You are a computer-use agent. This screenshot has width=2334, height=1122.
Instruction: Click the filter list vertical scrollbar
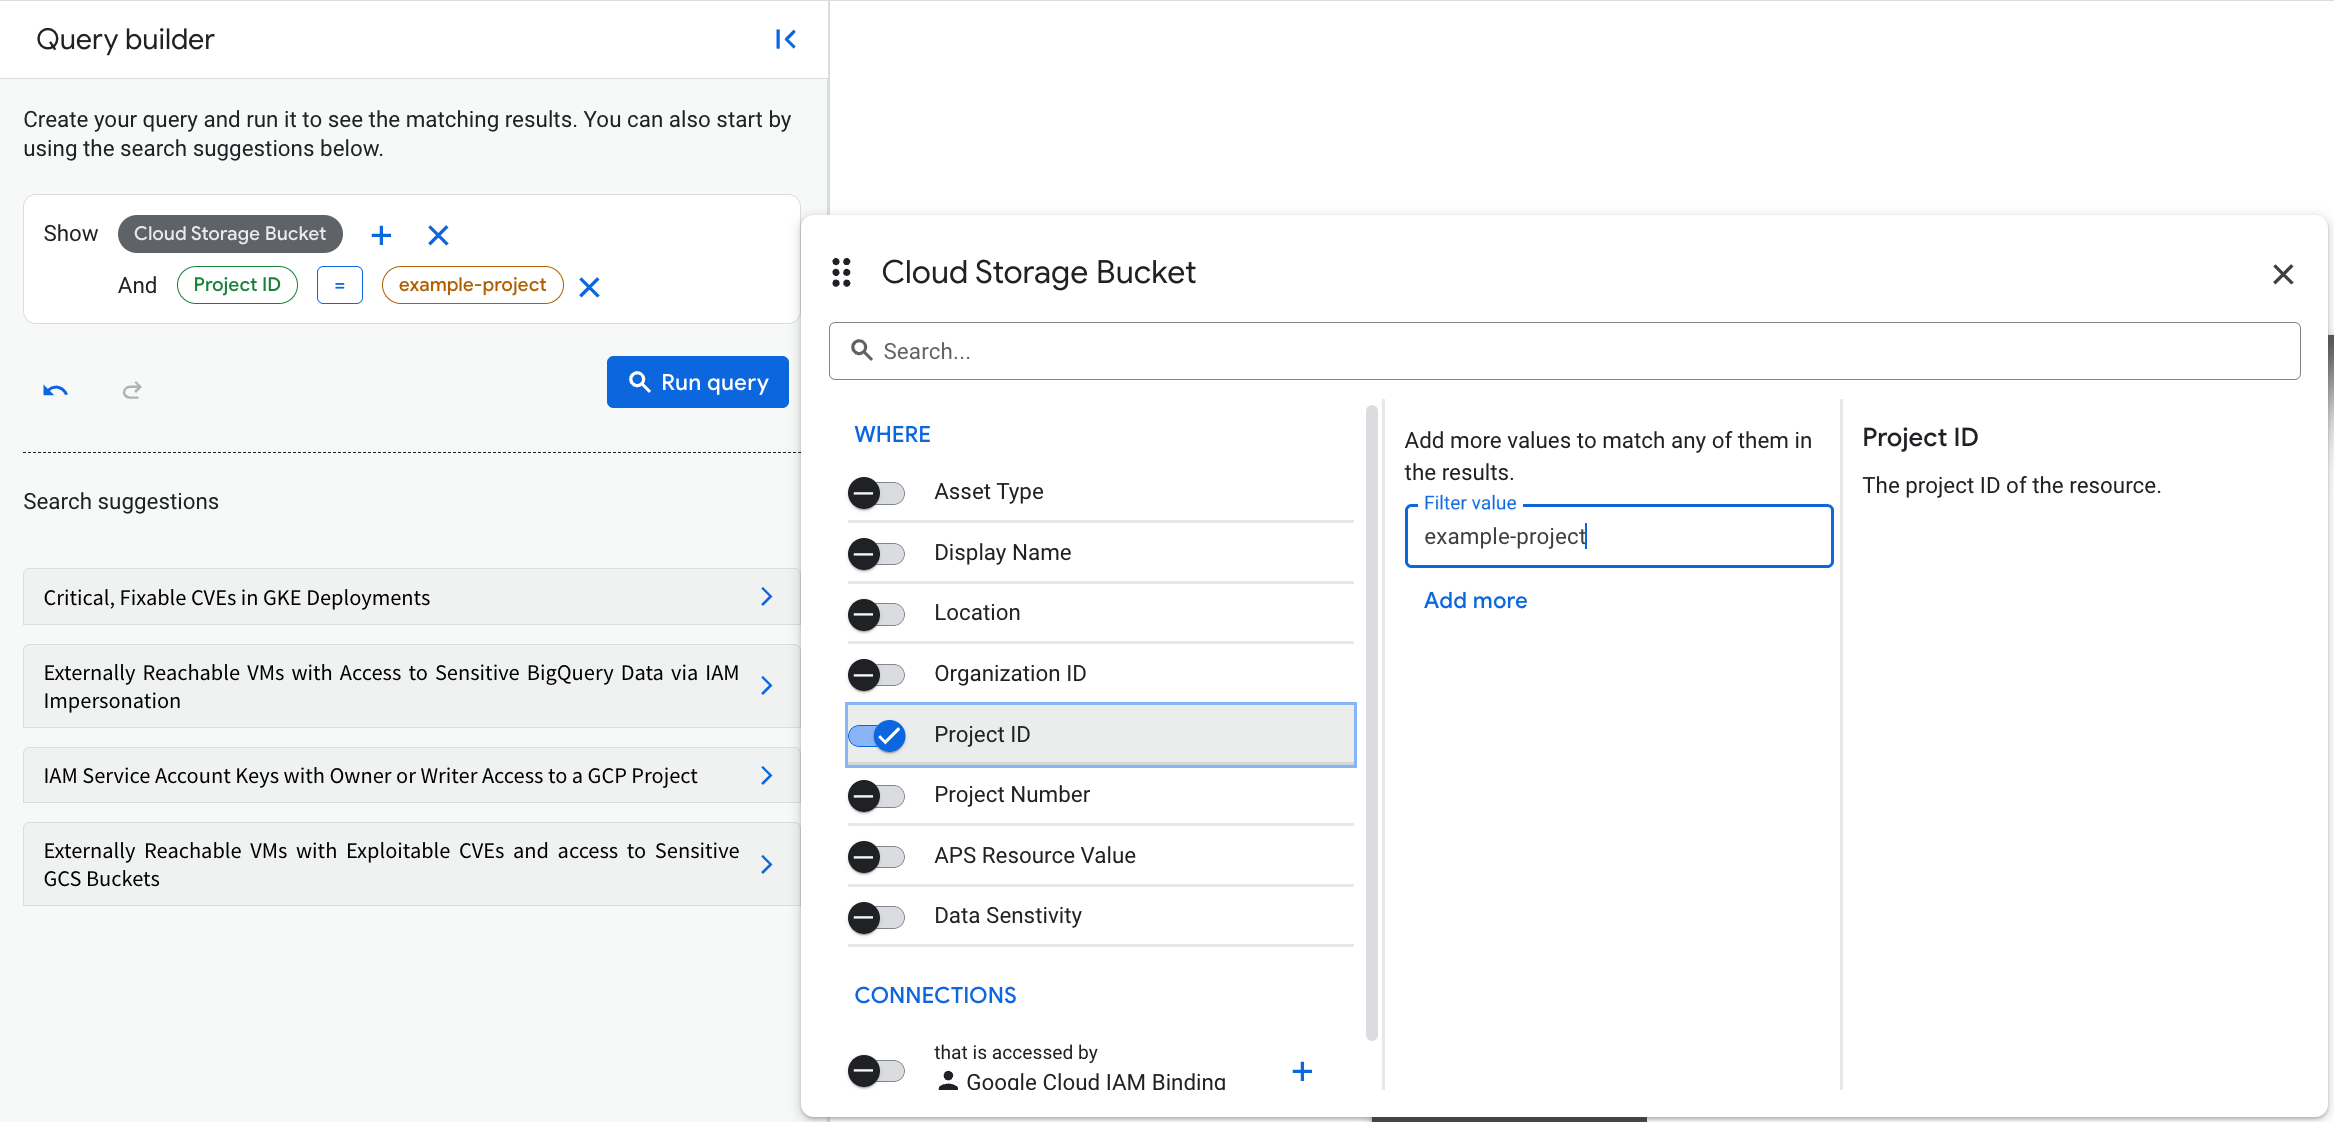click(1371, 720)
